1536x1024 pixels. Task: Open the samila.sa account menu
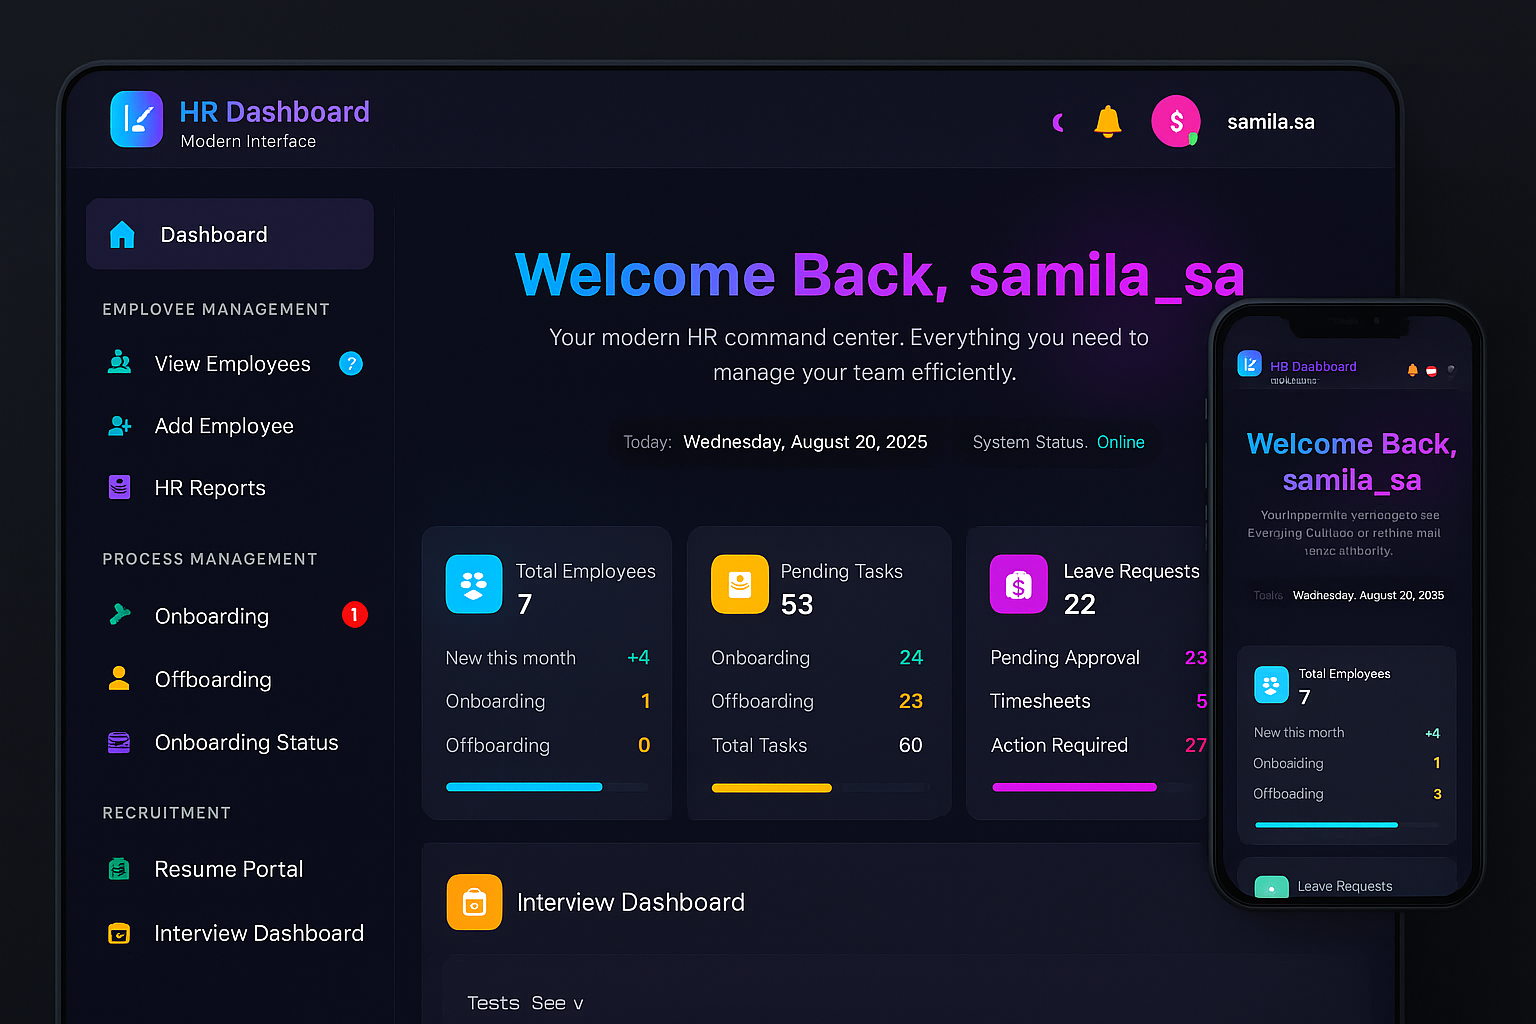point(1270,122)
